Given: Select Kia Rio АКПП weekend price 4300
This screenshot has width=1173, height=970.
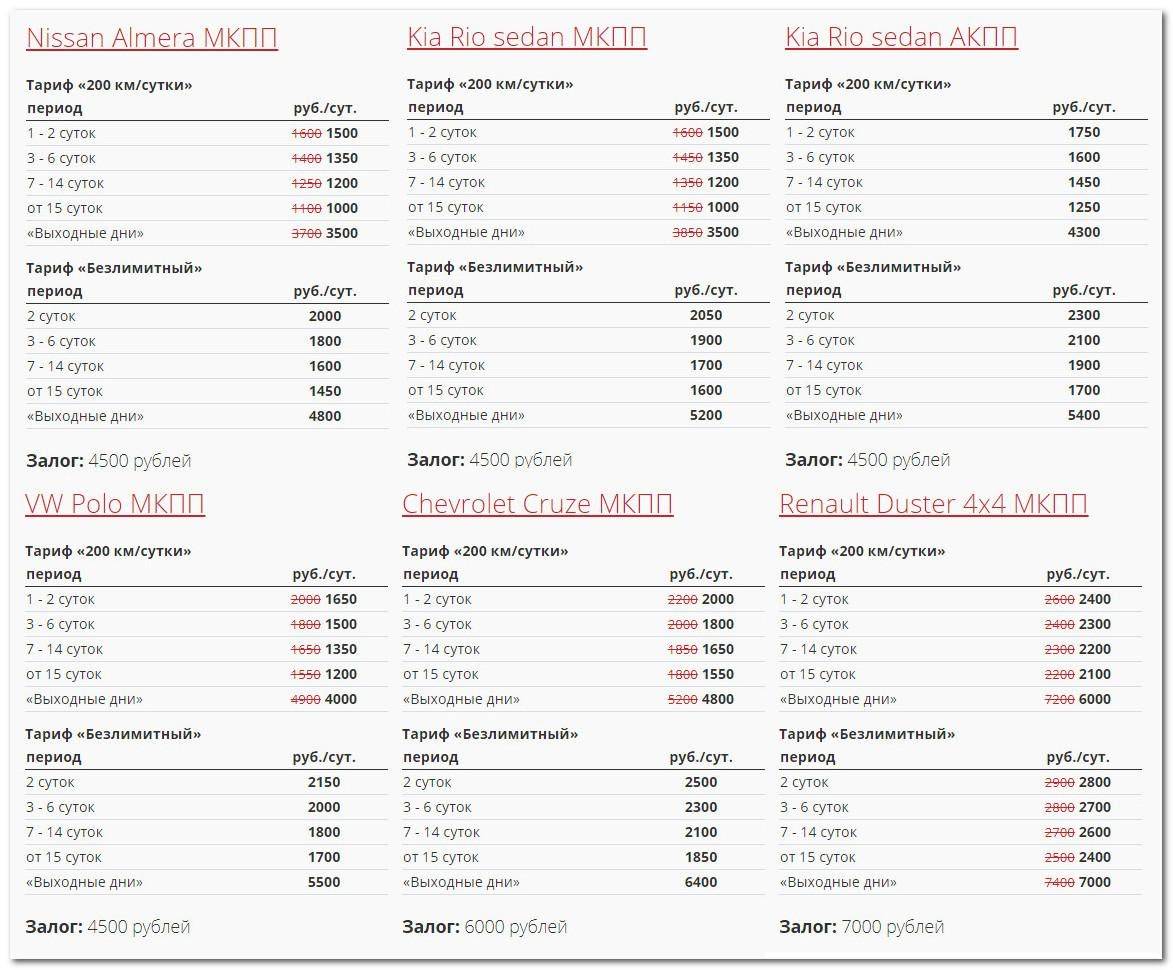Looking at the screenshot, I should (x=1084, y=232).
